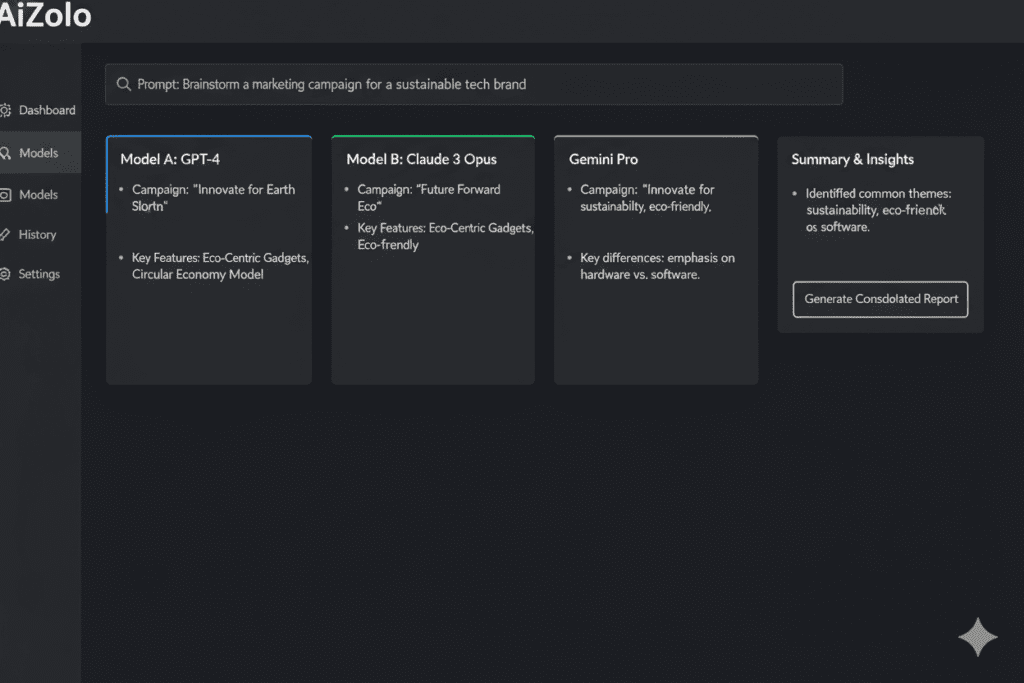Click the Settings gear icon

coord(5,274)
